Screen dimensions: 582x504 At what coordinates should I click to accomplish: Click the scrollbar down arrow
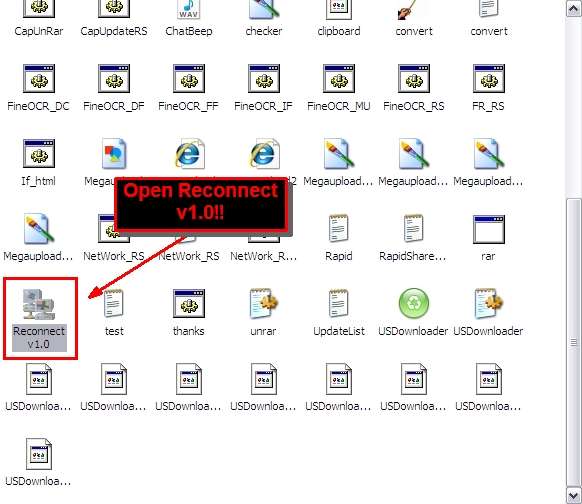point(573,495)
